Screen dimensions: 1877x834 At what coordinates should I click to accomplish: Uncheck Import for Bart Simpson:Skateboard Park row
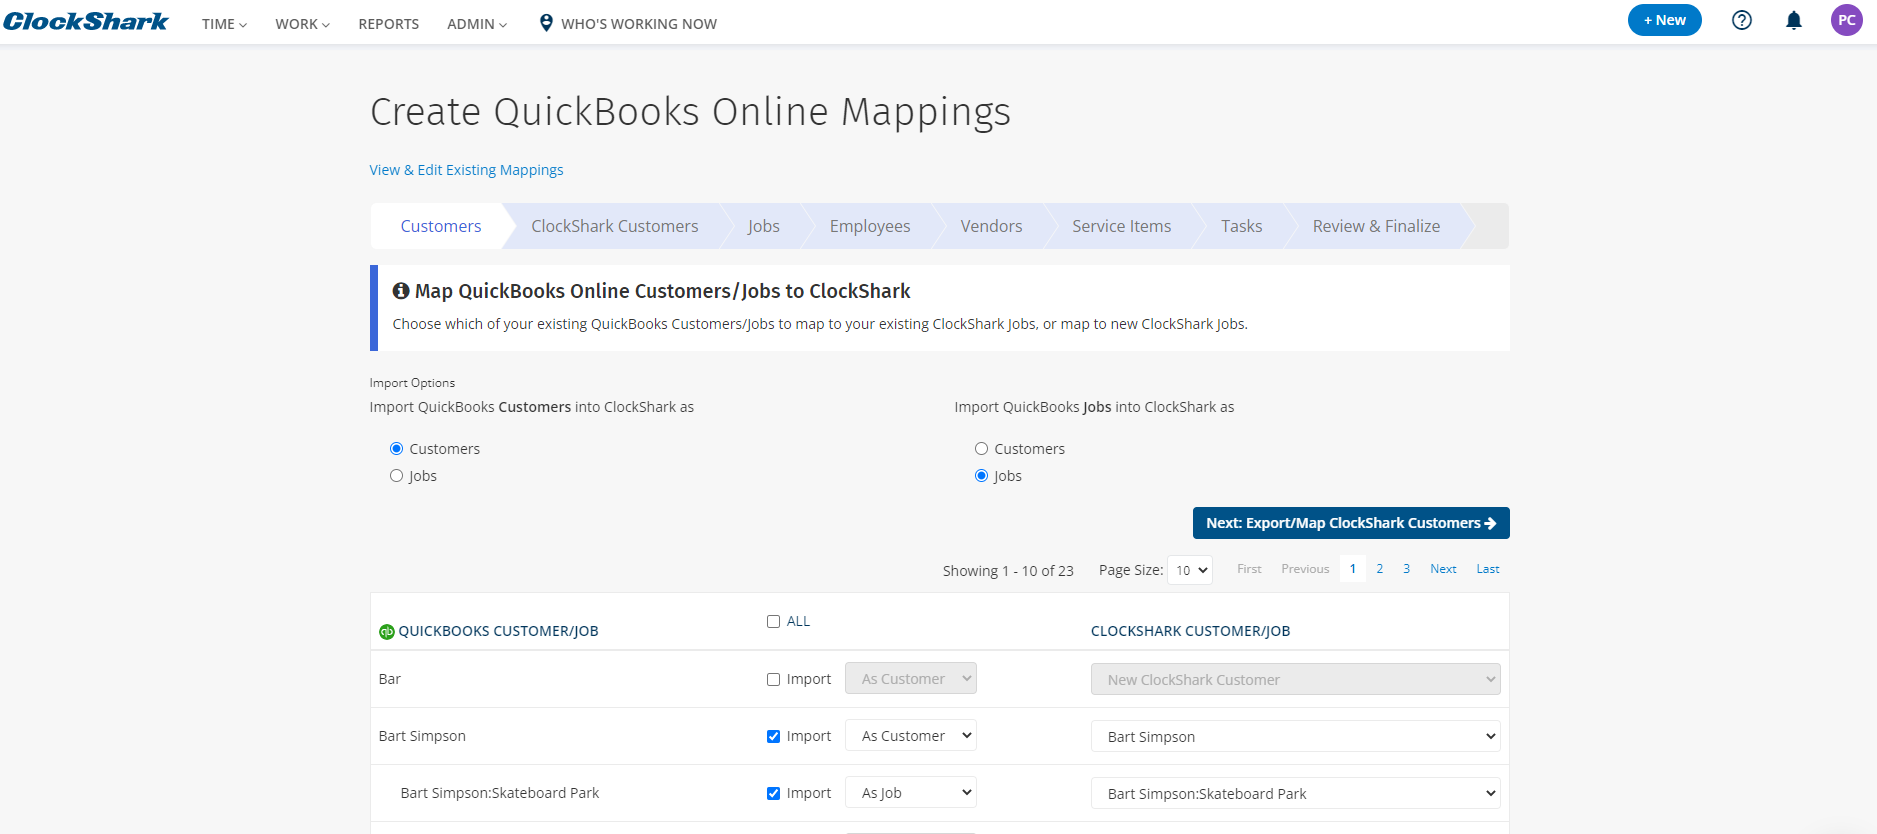click(773, 794)
